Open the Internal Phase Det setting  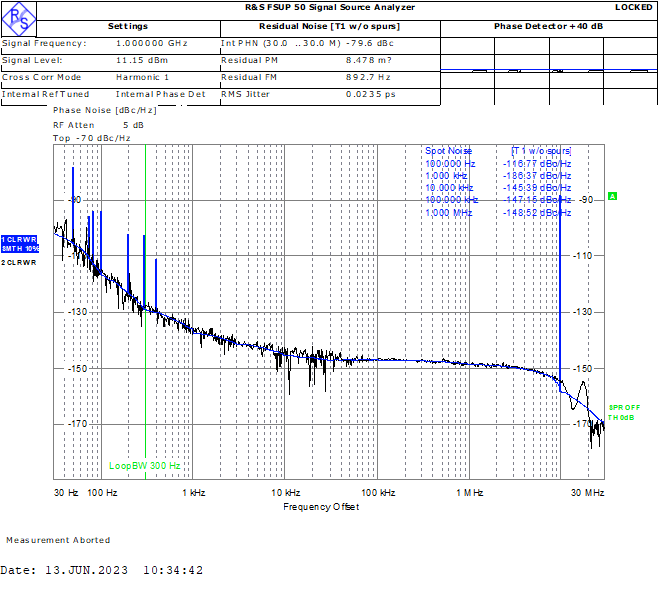(167, 94)
